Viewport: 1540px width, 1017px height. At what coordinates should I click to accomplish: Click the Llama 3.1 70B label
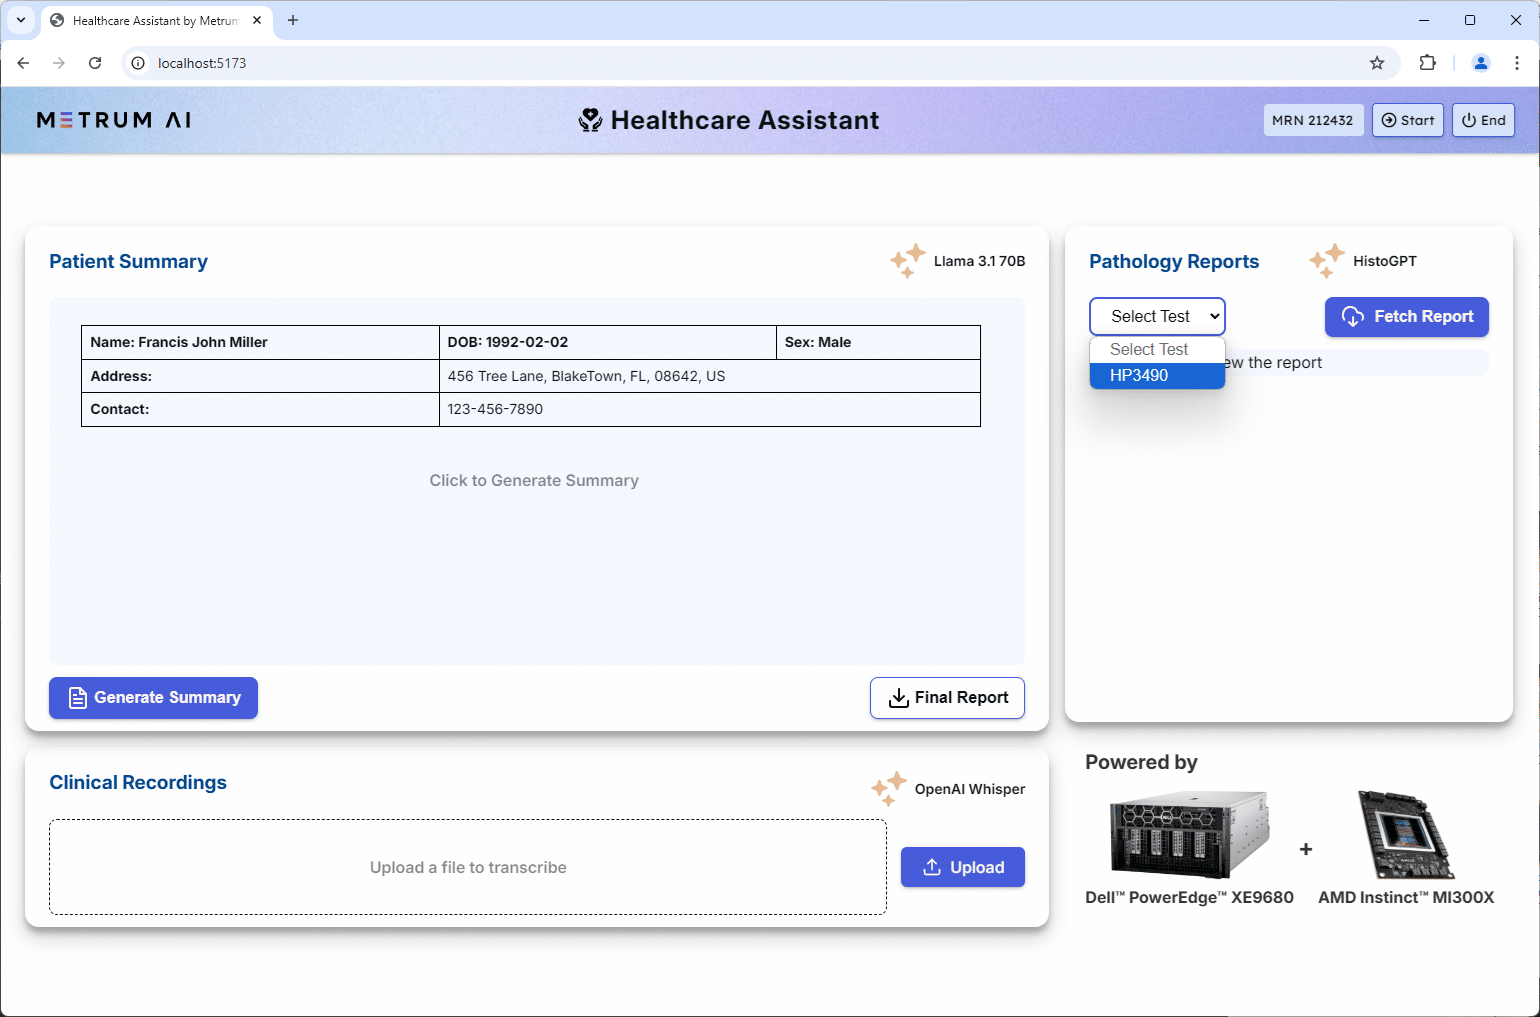pos(979,261)
